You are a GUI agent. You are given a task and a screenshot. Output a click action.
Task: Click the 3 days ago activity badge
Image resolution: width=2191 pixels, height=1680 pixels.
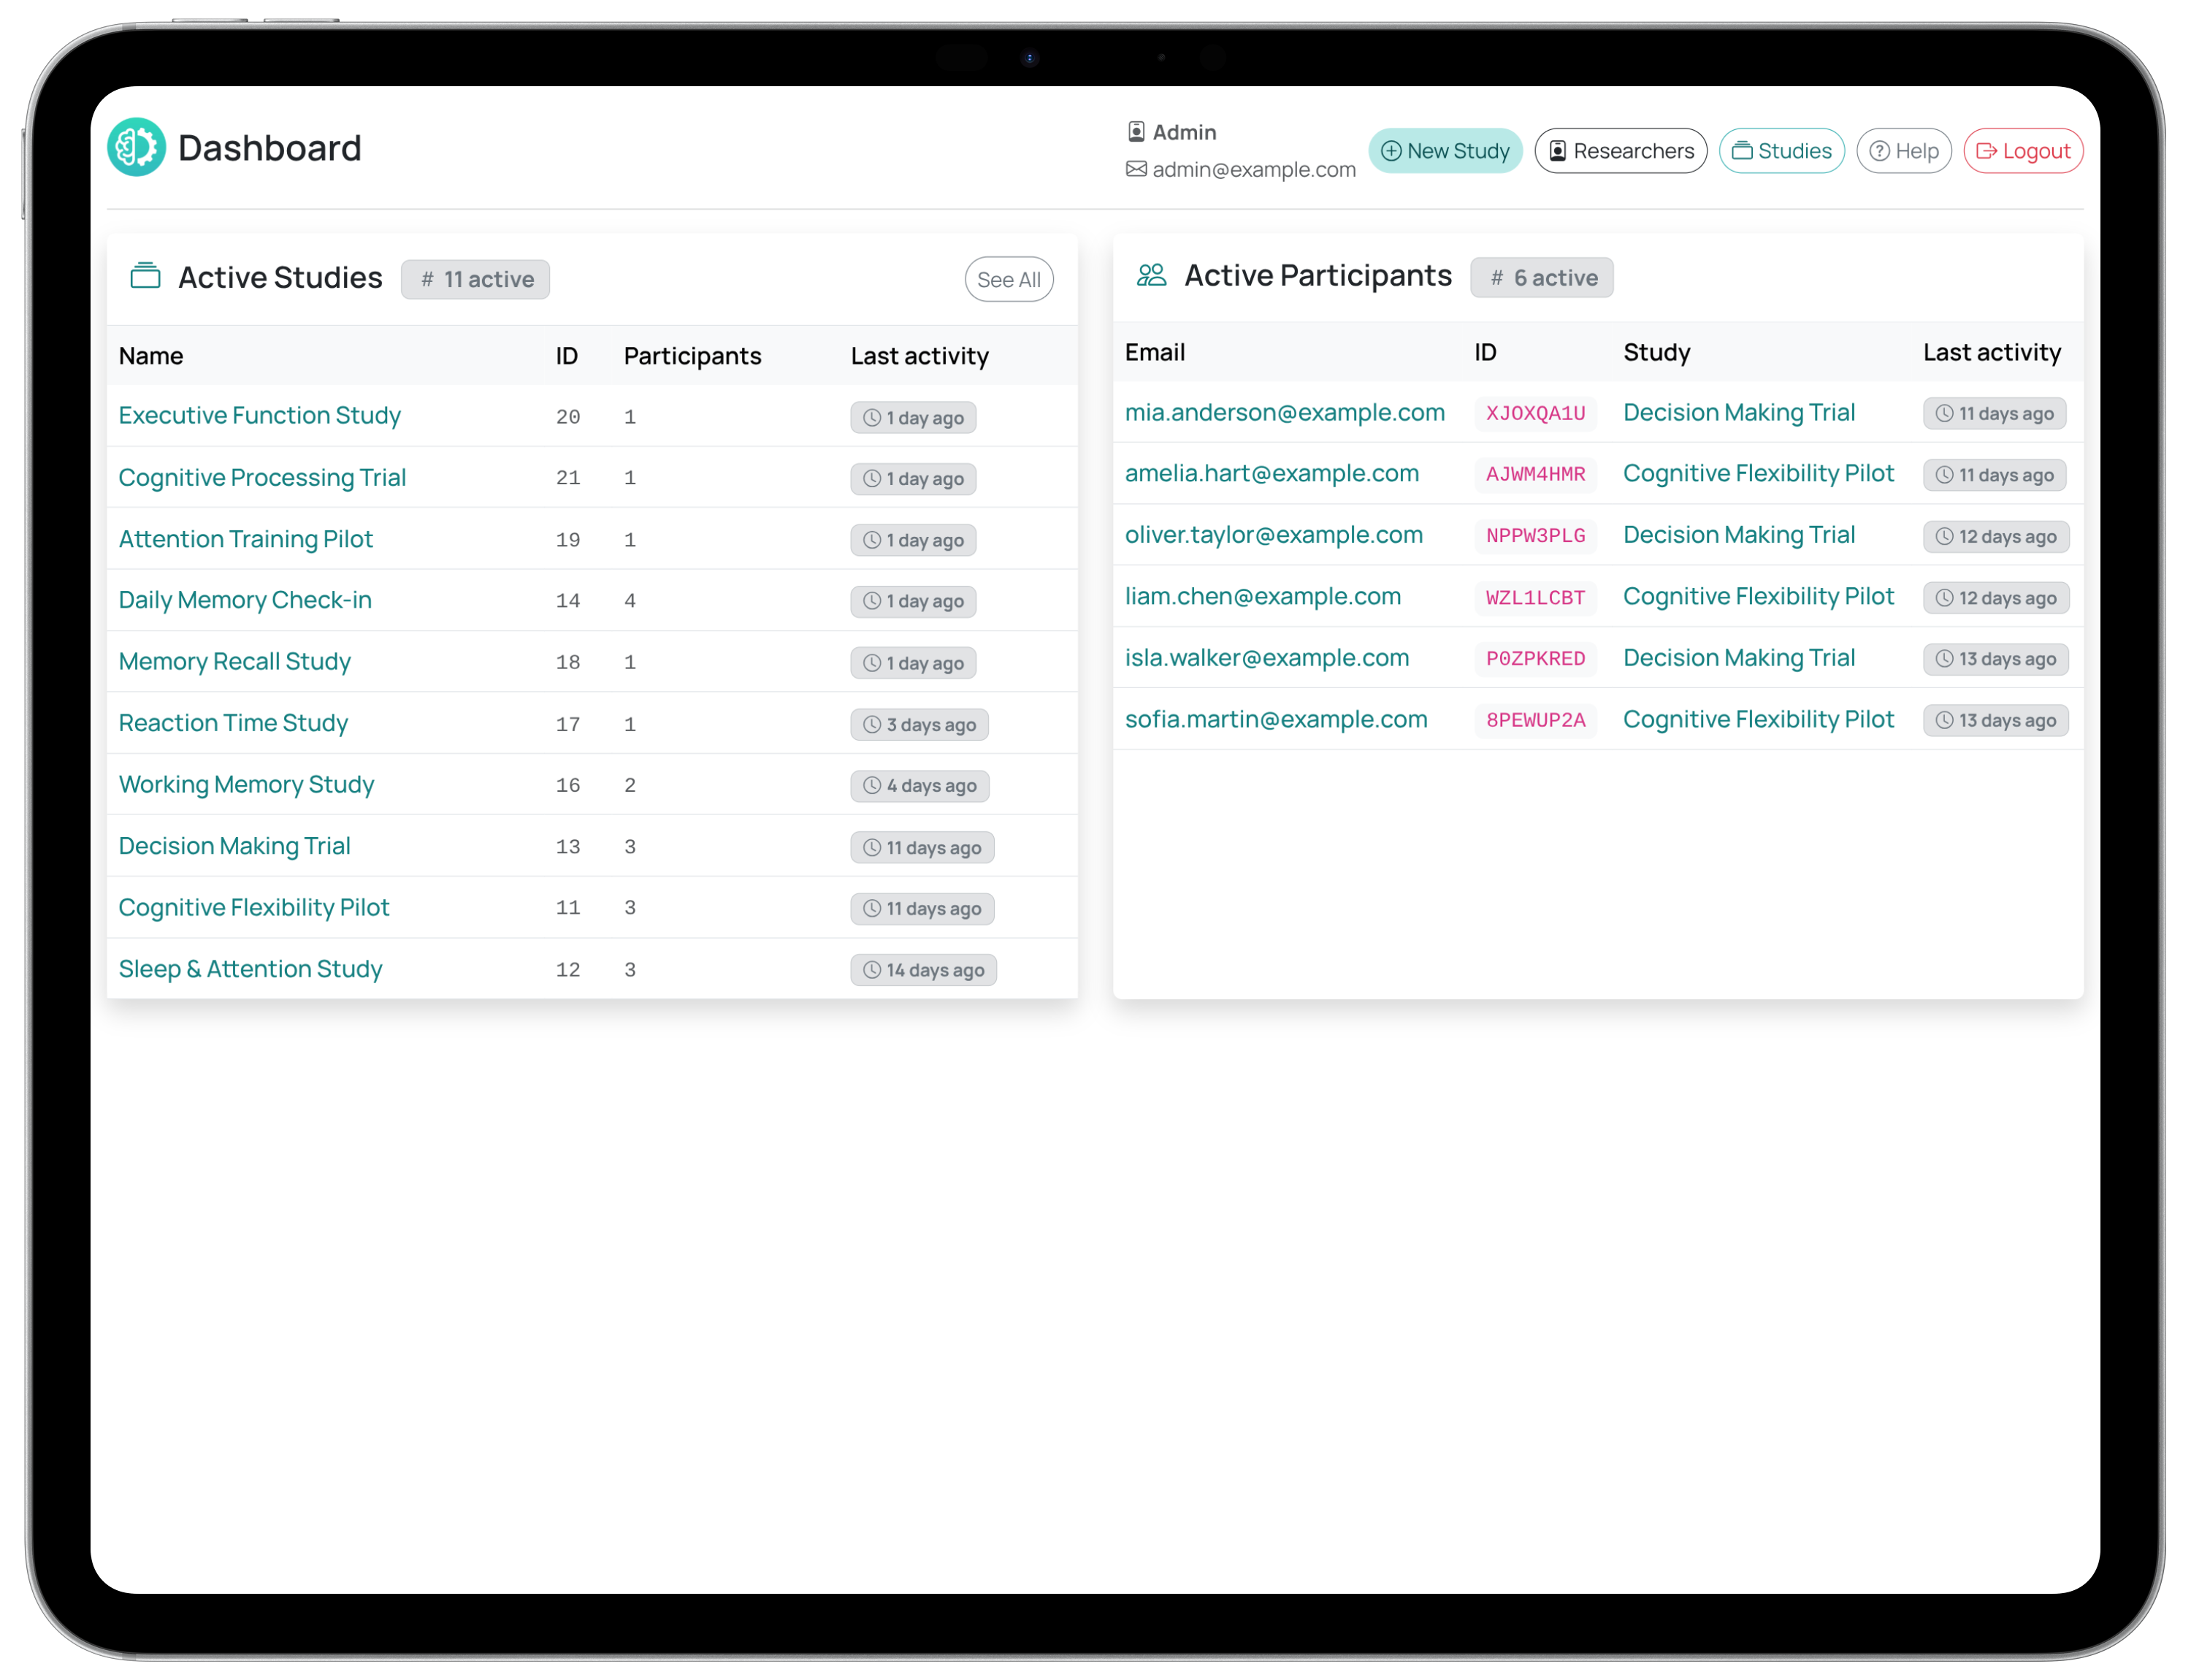[919, 725]
